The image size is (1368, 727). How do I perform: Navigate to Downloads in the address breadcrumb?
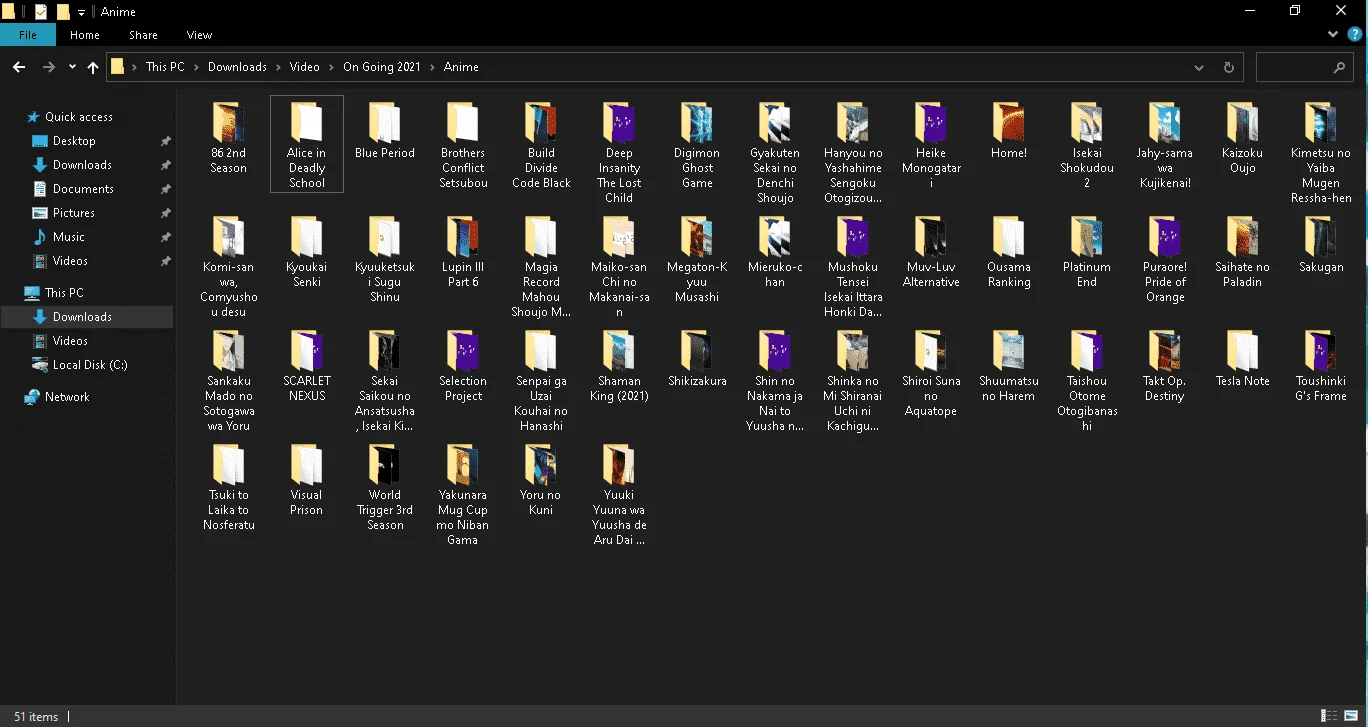[237, 67]
